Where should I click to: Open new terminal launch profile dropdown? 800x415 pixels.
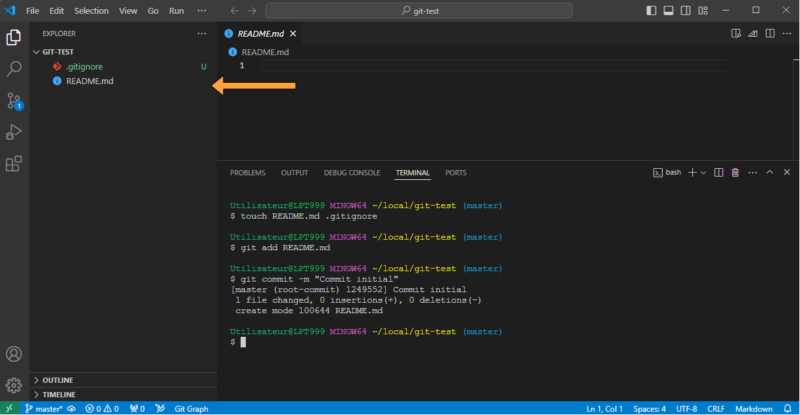(x=704, y=172)
